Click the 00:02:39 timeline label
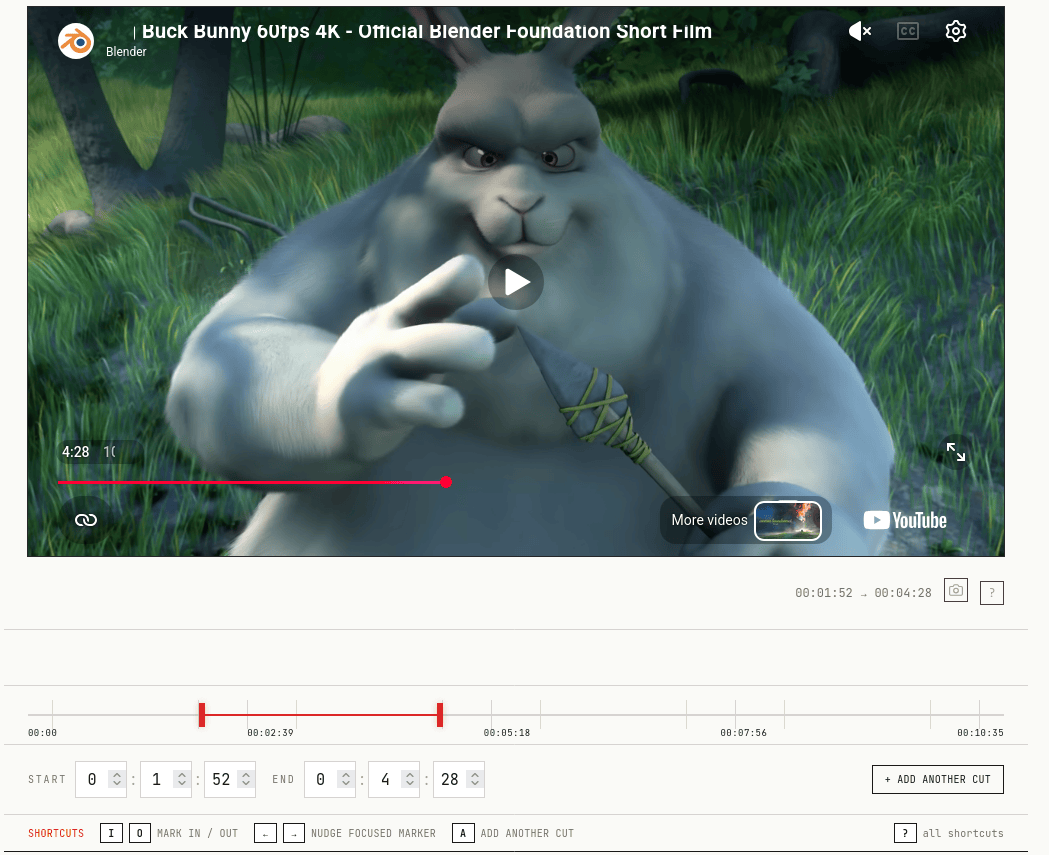Image resolution: width=1049 pixels, height=855 pixels. (x=270, y=733)
